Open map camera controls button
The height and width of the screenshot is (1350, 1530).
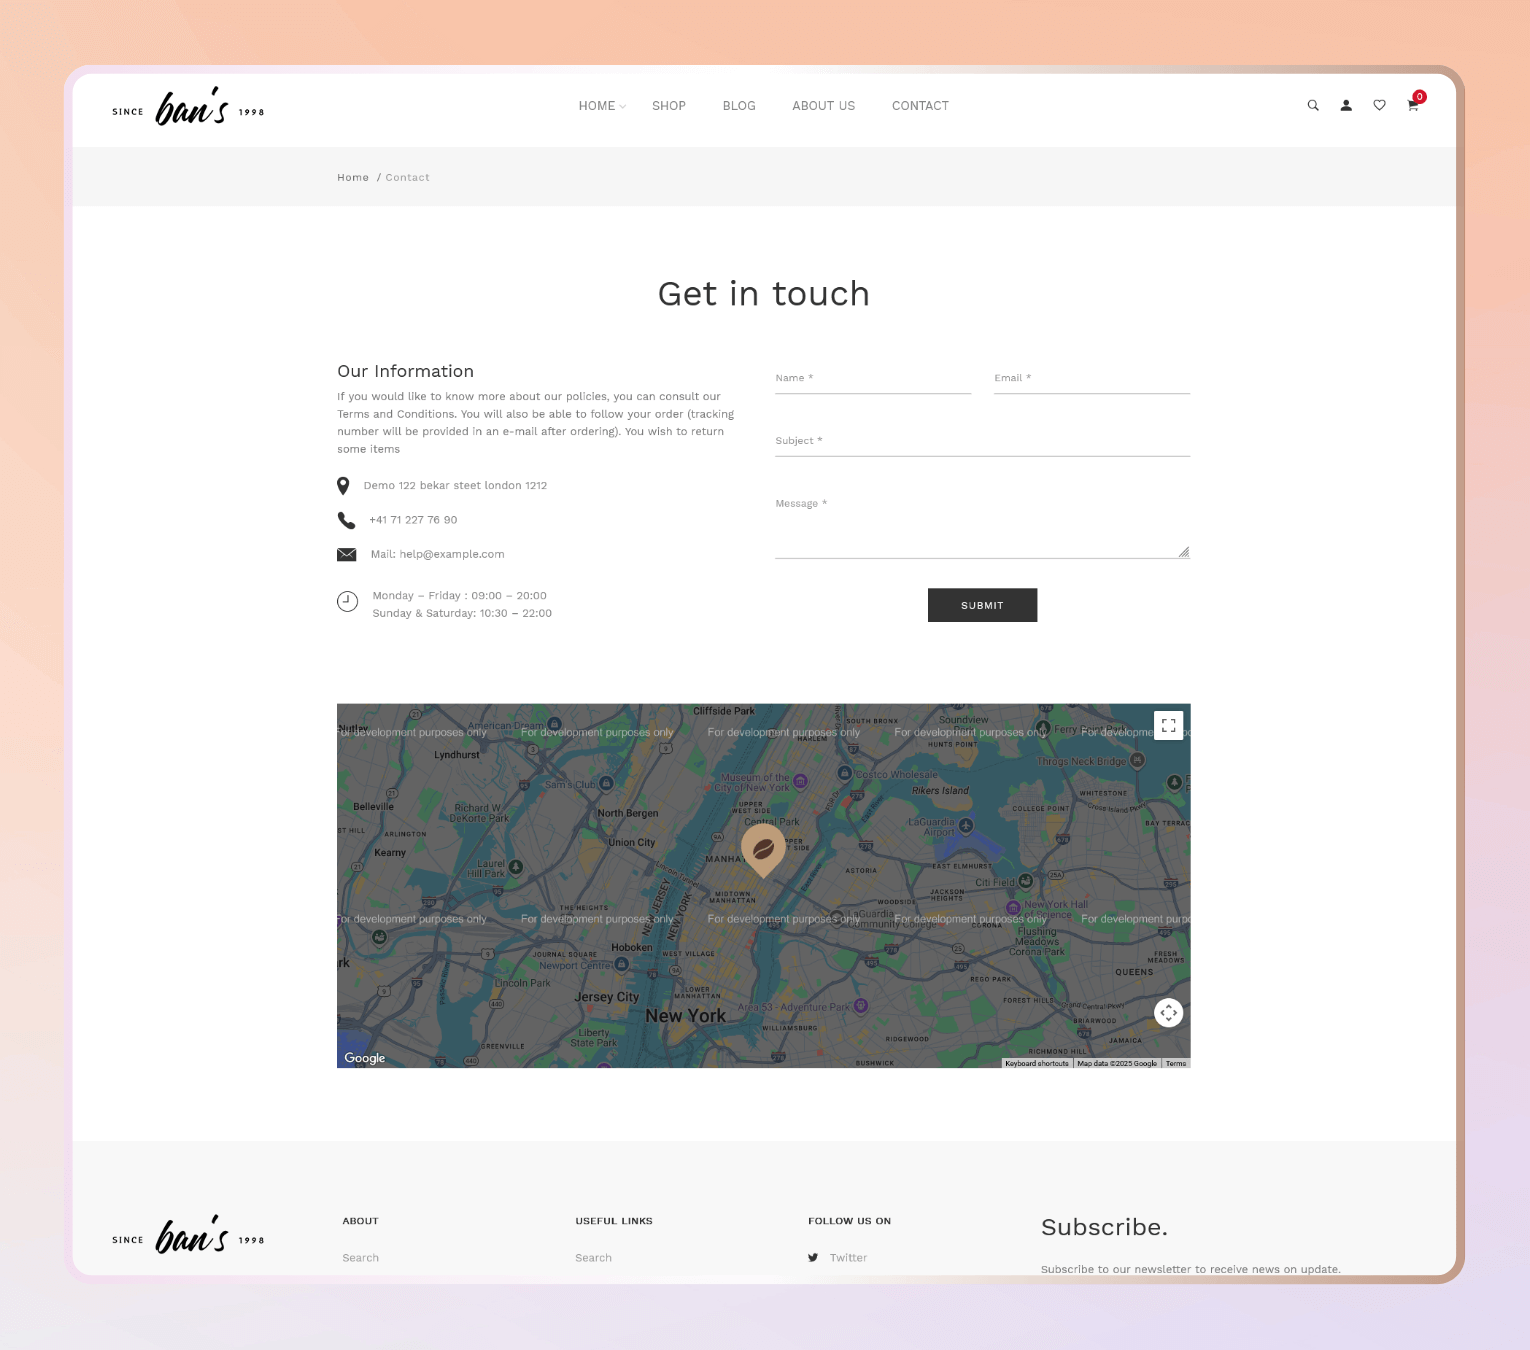pos(1168,1013)
